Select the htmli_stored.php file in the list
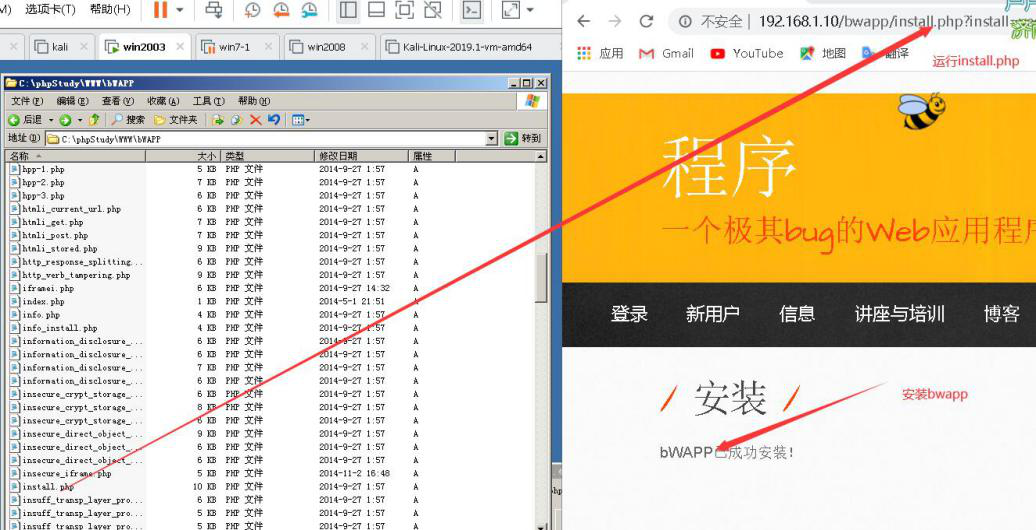 (59, 248)
